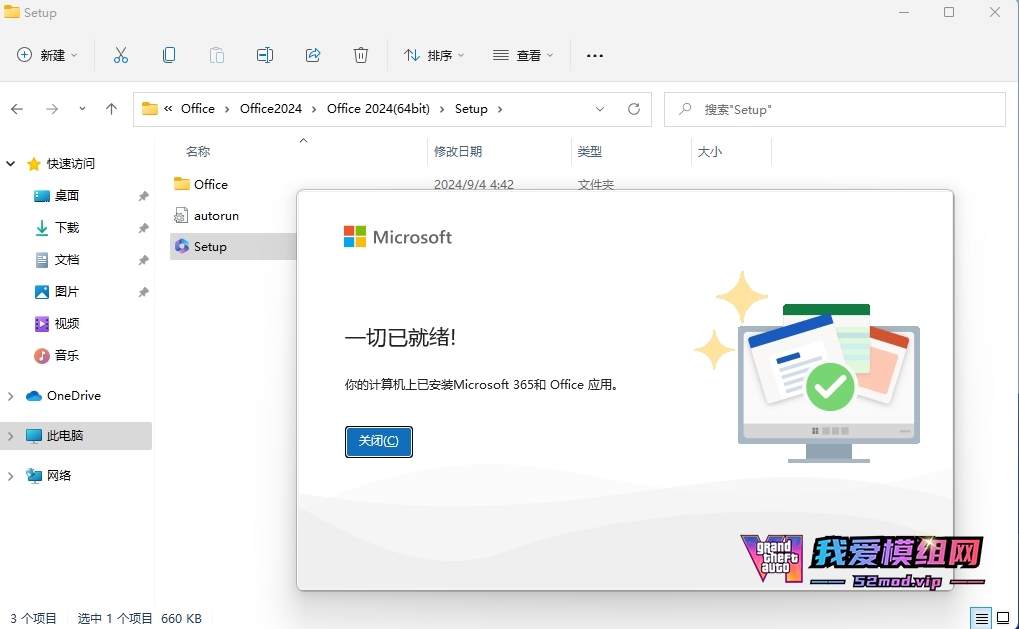Open recent locations dropdown arrow
Image resolution: width=1019 pixels, height=629 pixels.
coord(83,109)
